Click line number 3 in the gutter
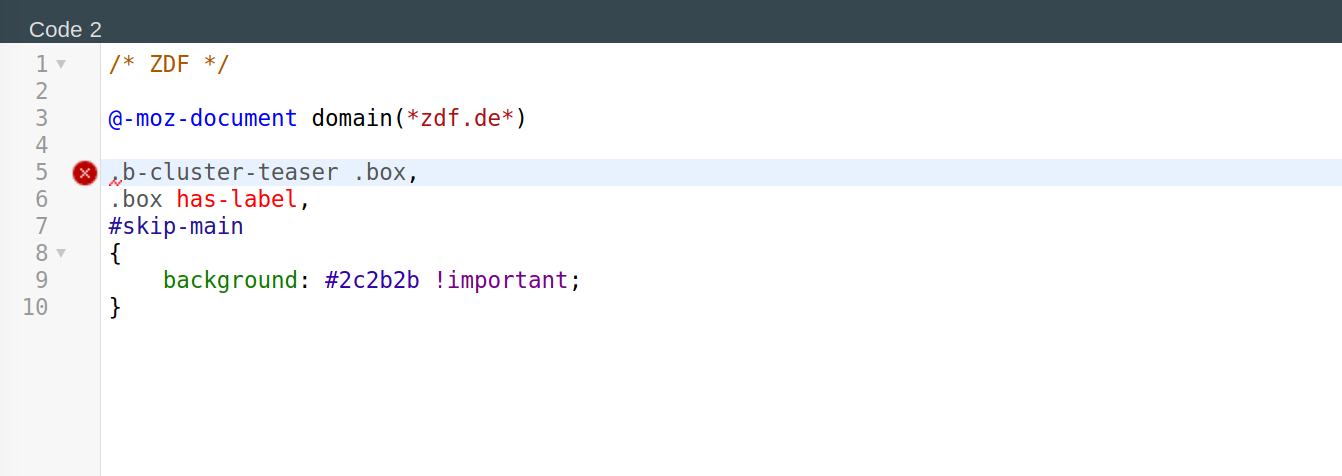 [x=41, y=119]
